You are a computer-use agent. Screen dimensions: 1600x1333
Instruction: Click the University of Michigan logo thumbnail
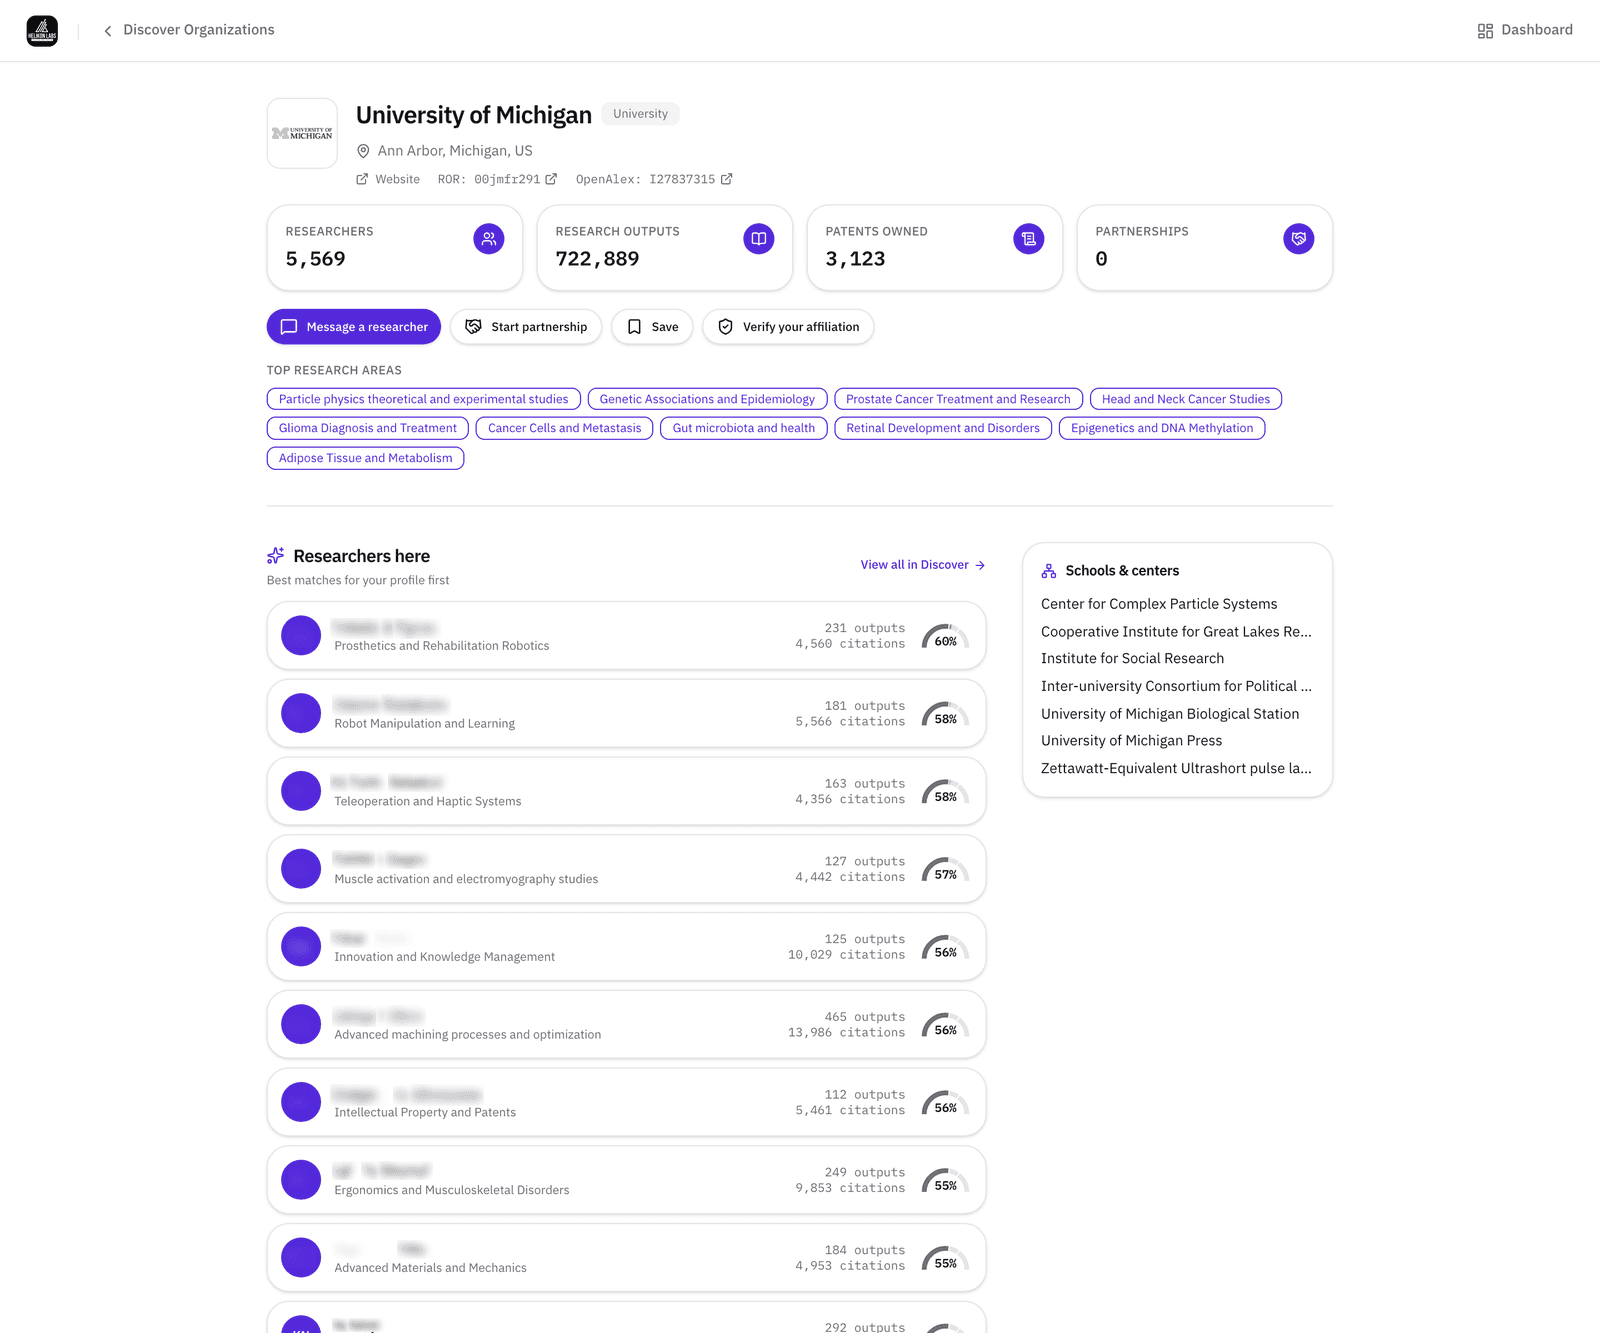point(302,133)
